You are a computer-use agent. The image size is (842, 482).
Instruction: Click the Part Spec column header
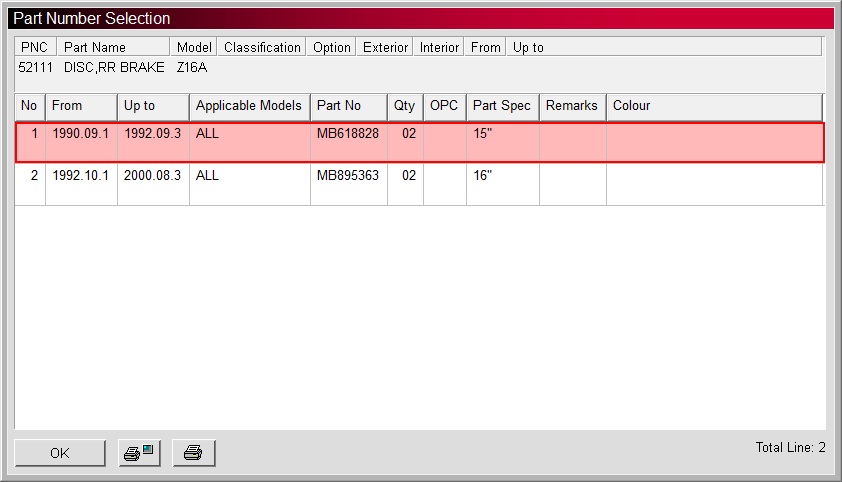pos(502,106)
